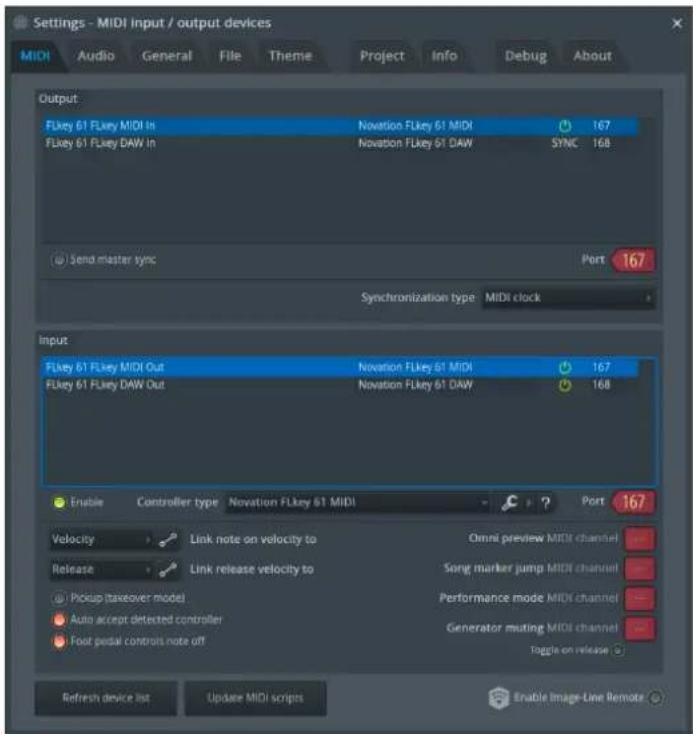
Task: Toggle power icon for FLkey MIDI Out input
Action: pos(565,367)
